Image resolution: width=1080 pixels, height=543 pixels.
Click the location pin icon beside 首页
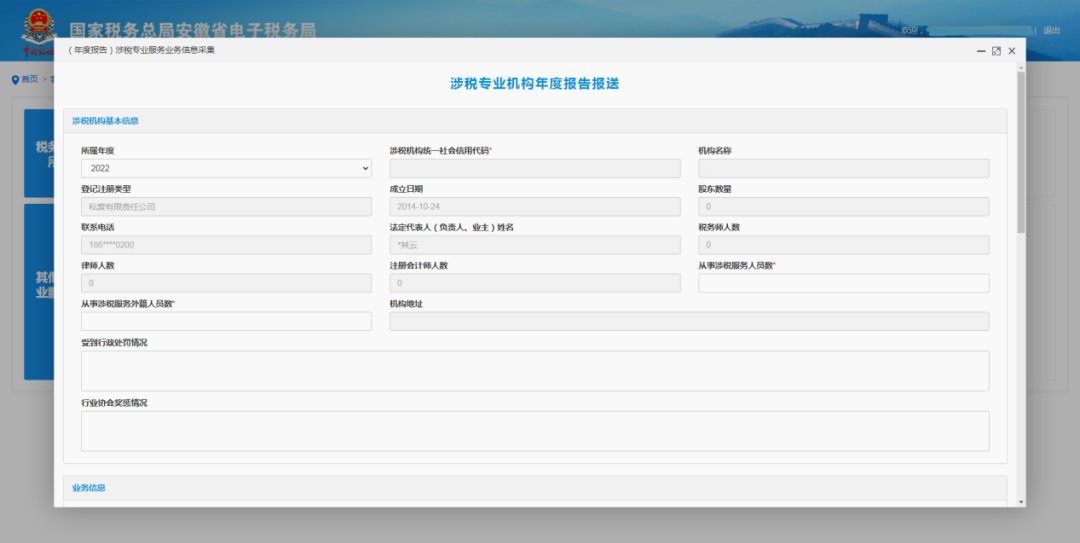(x=15, y=79)
